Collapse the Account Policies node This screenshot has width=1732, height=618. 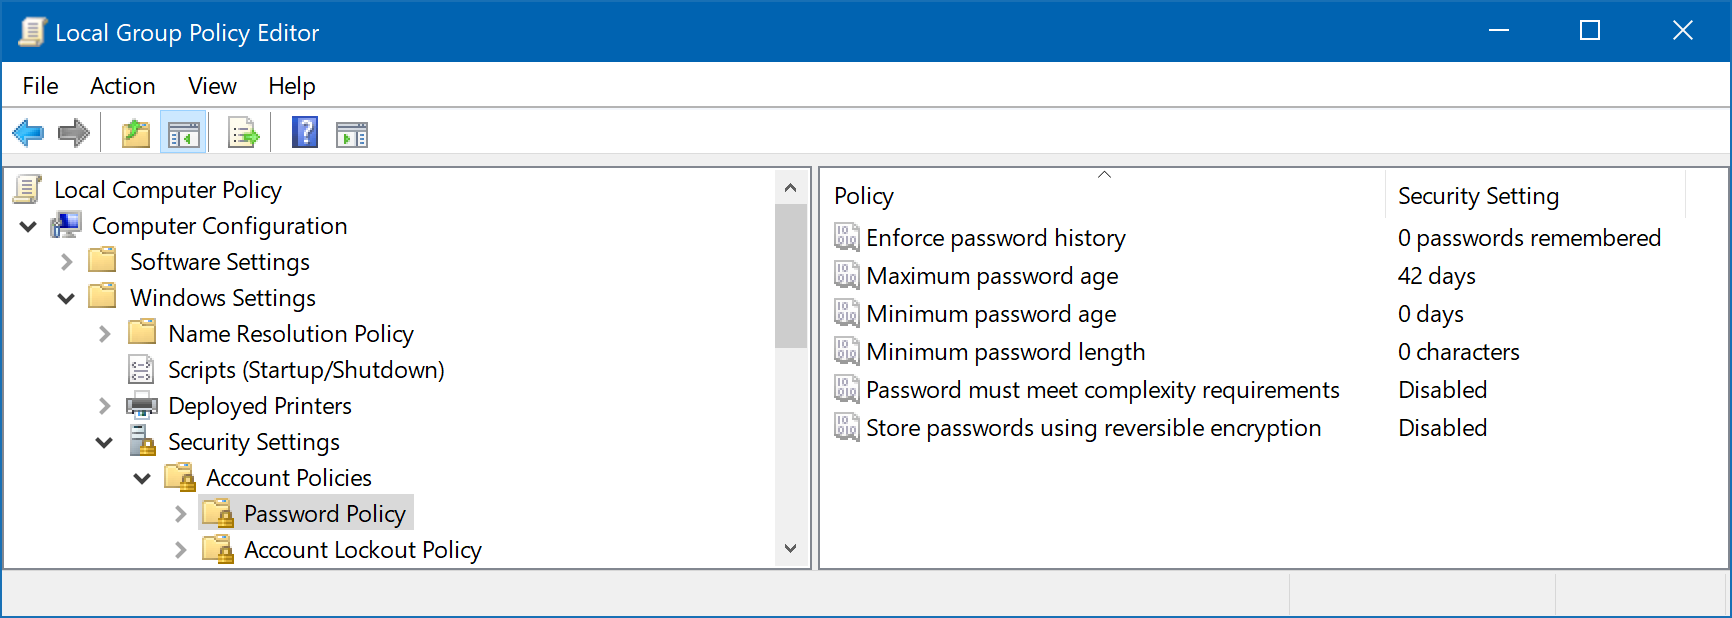click(x=142, y=478)
